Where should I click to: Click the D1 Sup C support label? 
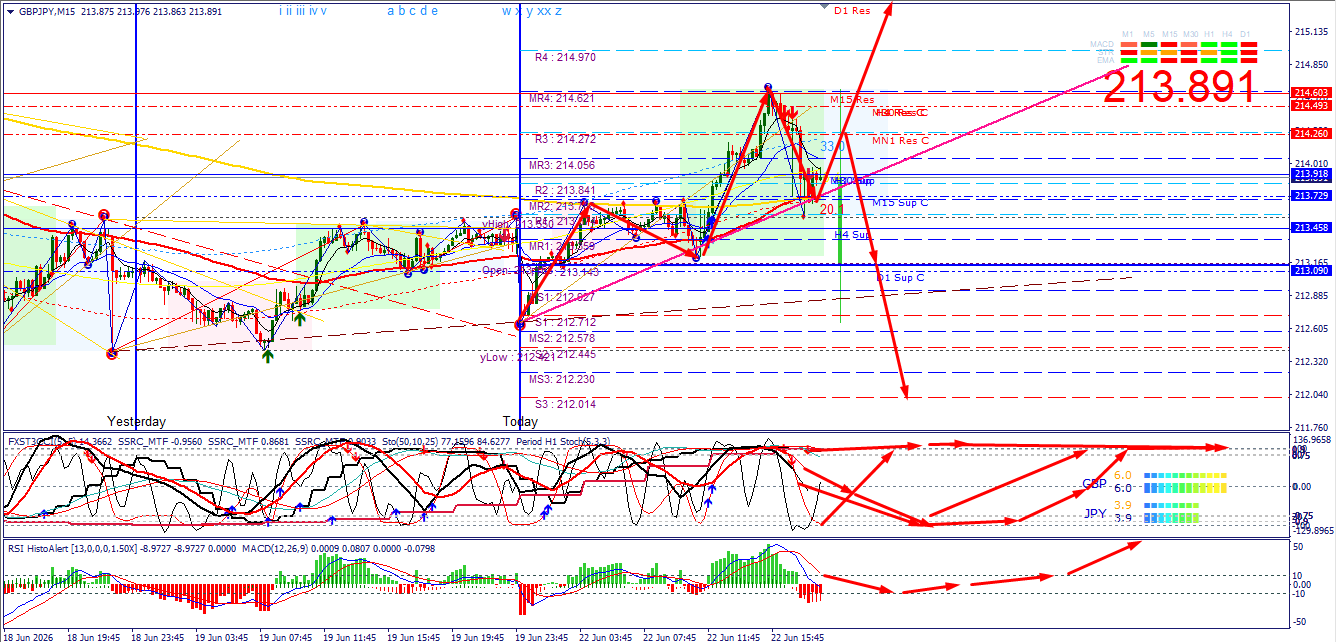(x=900, y=277)
